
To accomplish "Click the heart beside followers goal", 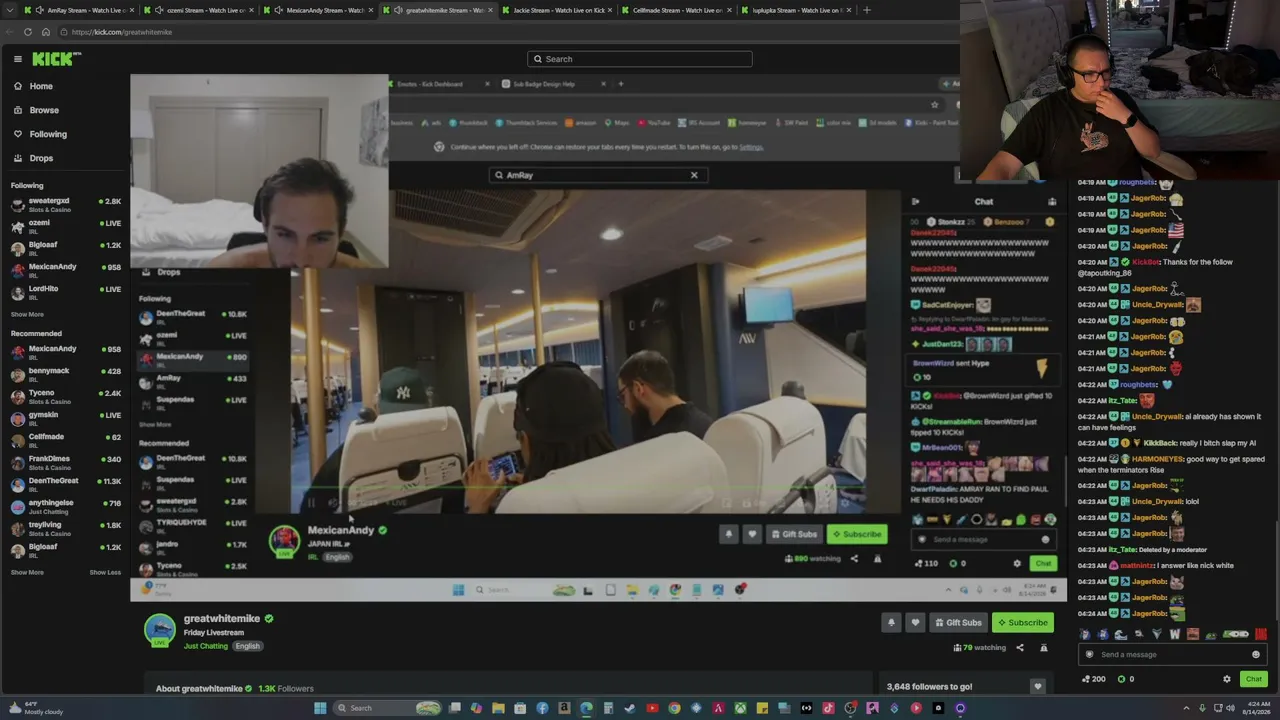I will point(1037,687).
